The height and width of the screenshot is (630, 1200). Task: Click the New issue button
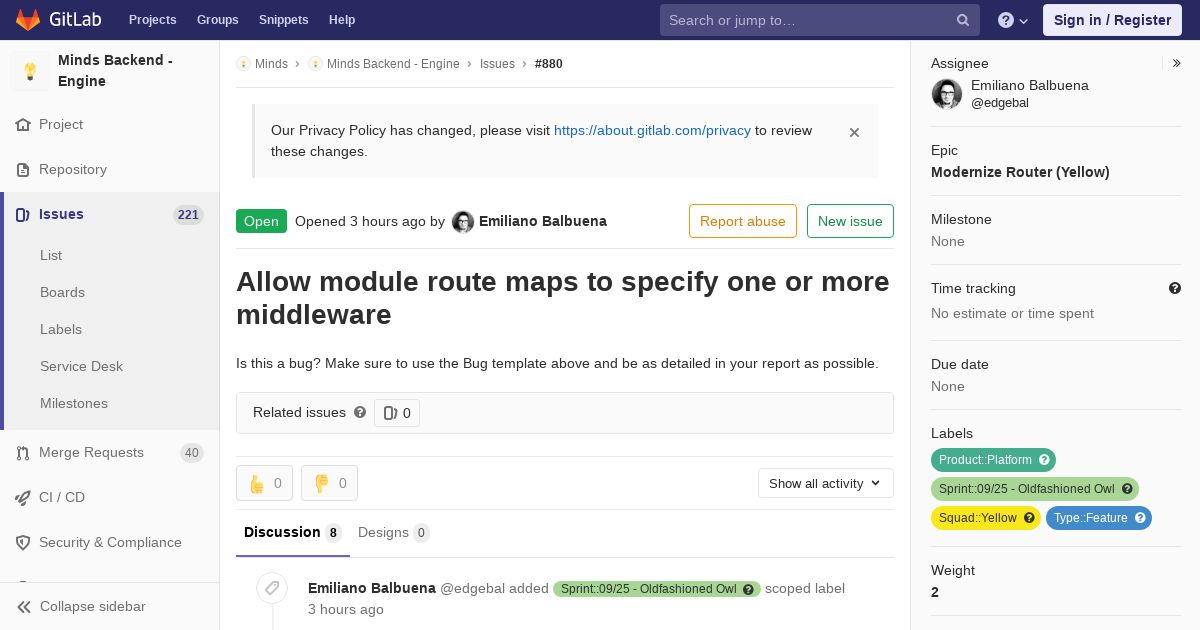pos(850,221)
